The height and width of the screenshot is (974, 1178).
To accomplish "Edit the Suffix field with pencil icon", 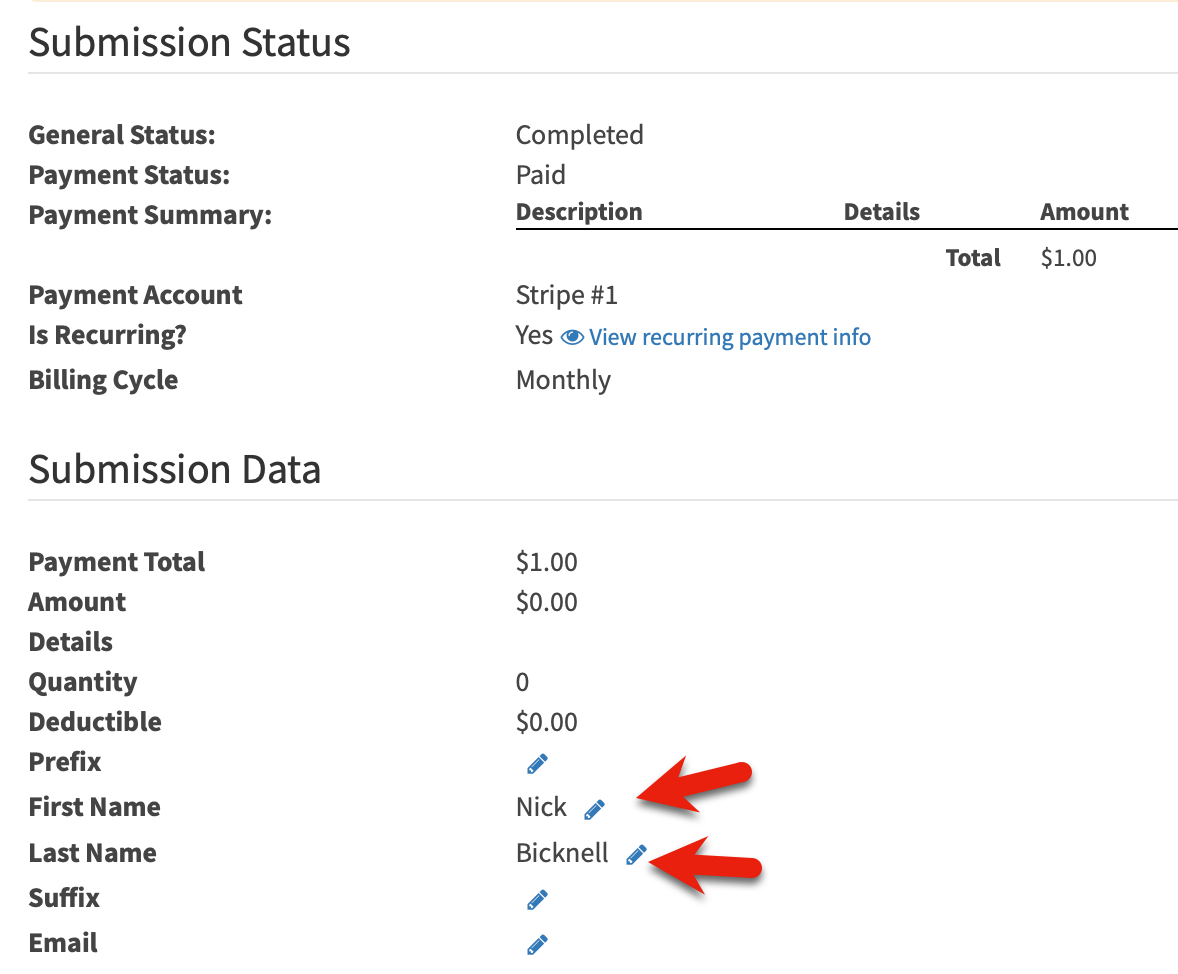I will pos(537,900).
